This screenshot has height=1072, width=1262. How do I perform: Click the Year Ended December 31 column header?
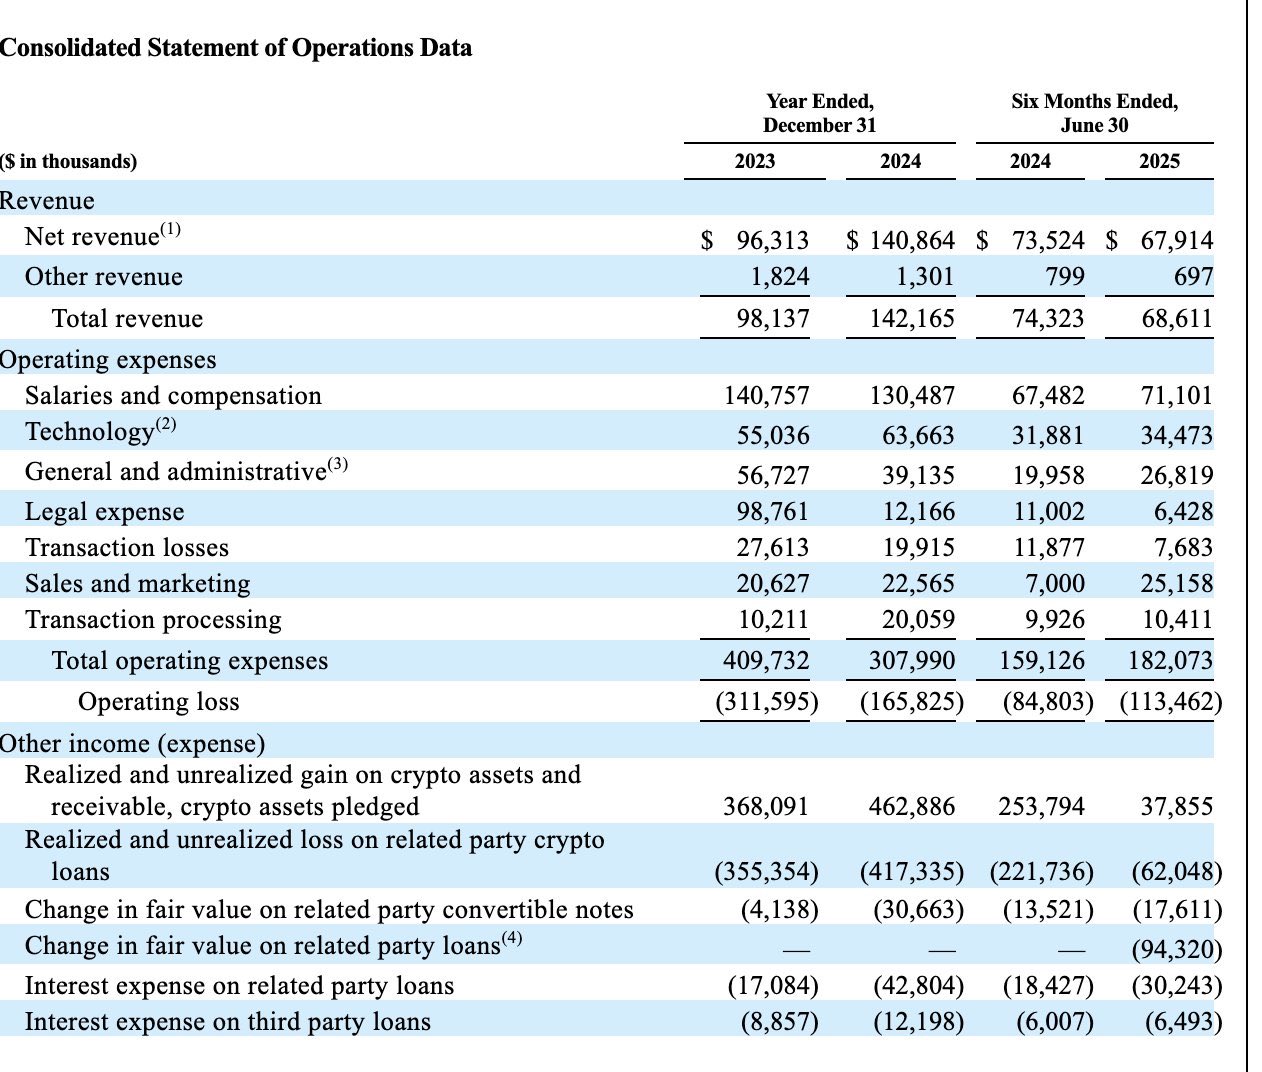(x=819, y=113)
